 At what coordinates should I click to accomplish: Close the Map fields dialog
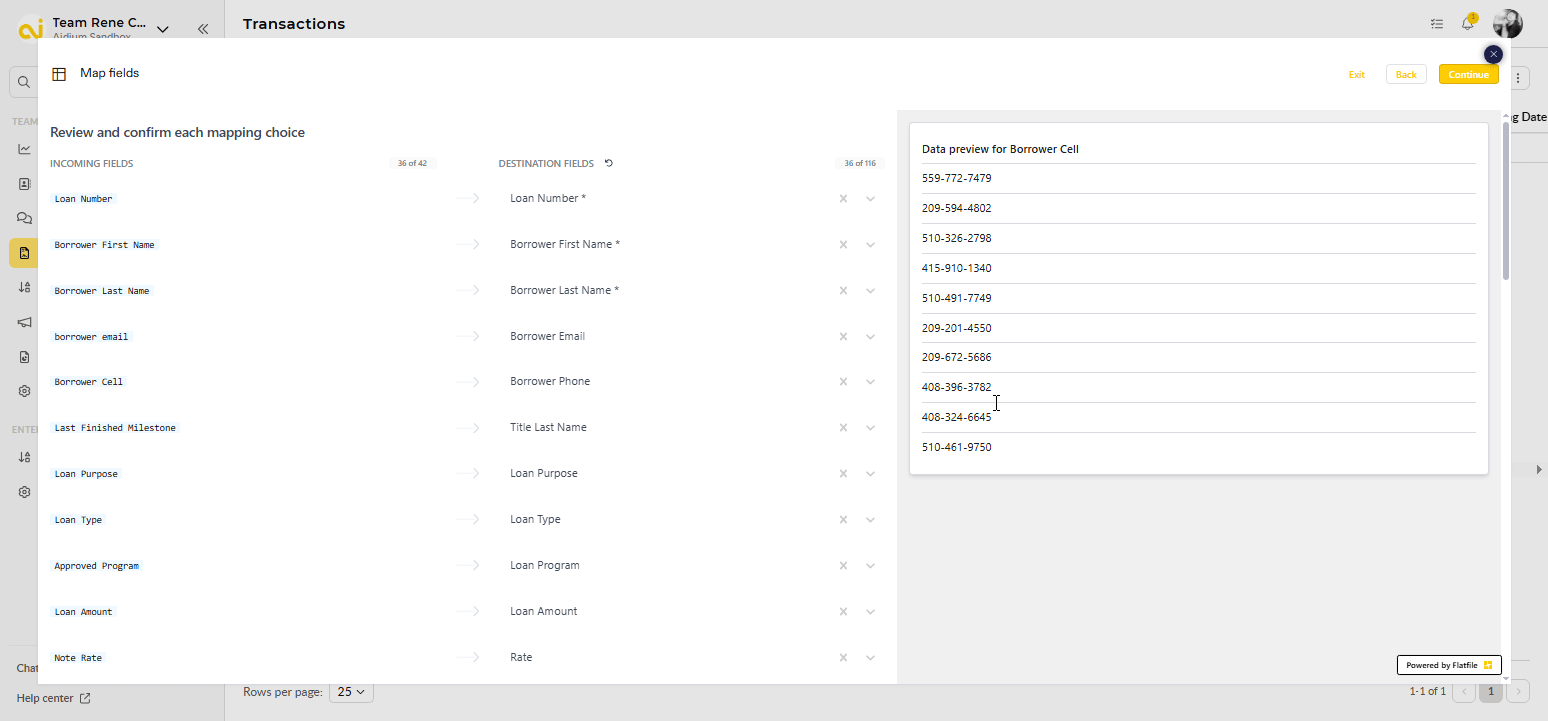[x=1493, y=54]
